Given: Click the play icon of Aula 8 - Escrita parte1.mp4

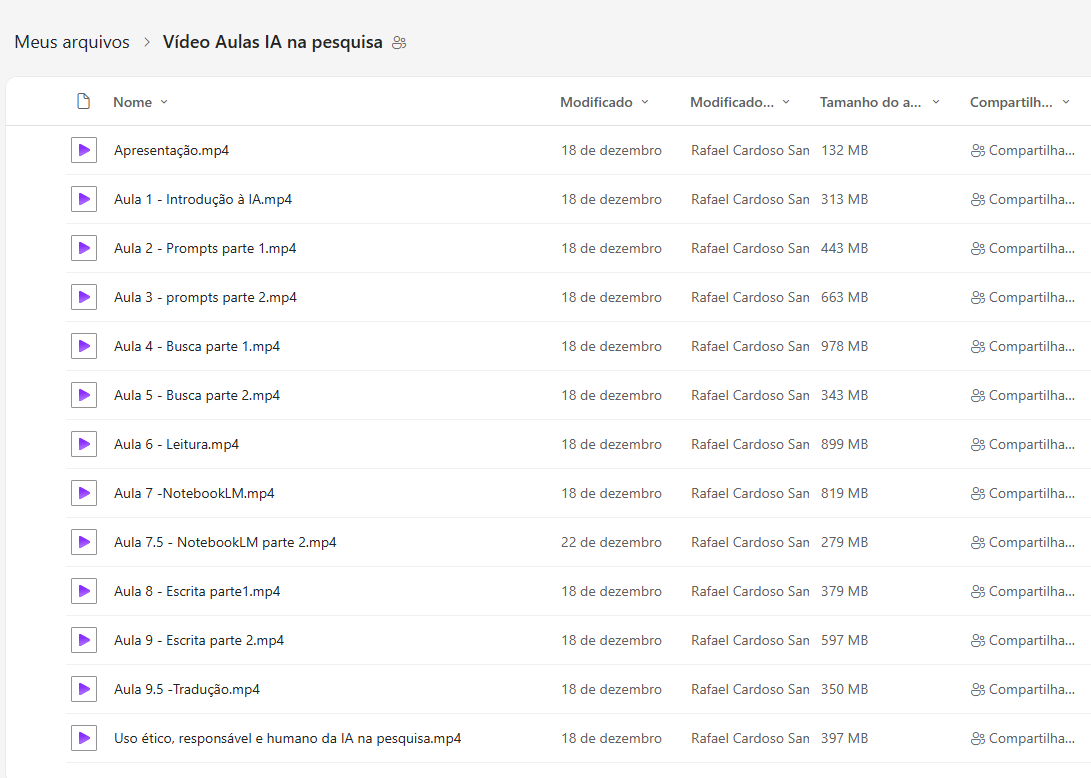Looking at the screenshot, I should [83, 591].
